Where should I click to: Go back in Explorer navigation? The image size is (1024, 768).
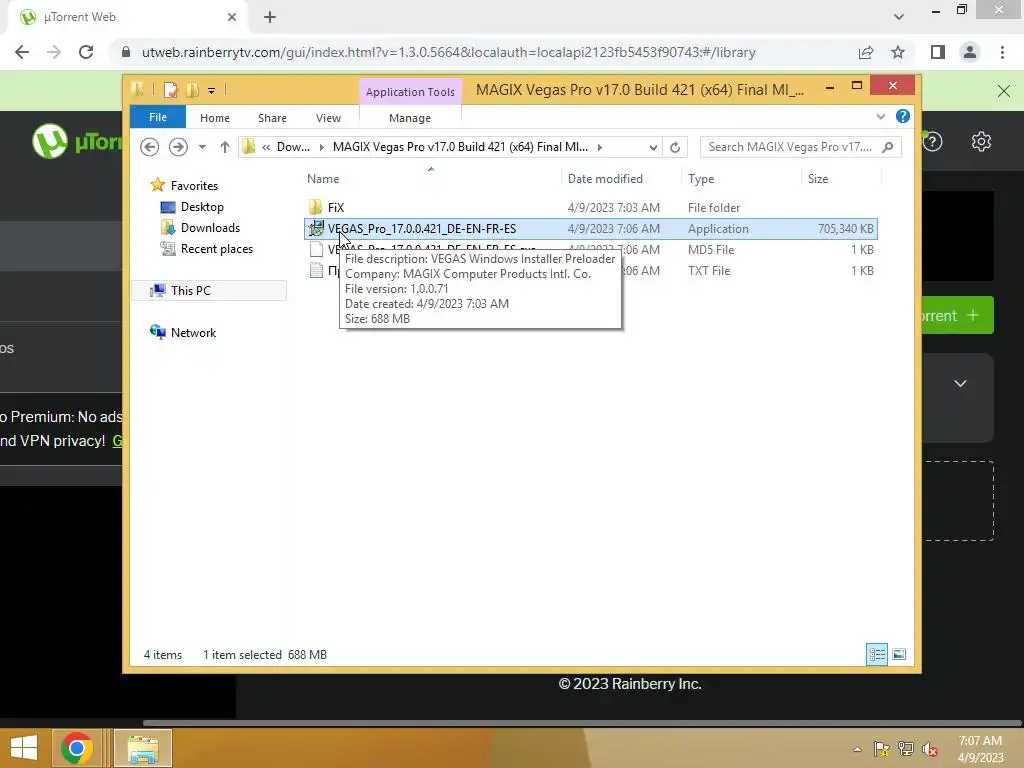[x=150, y=147]
